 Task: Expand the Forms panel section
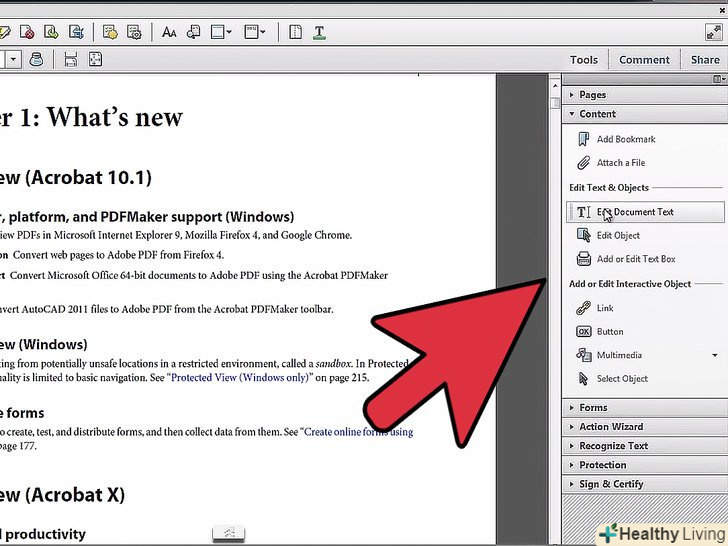[x=644, y=408]
